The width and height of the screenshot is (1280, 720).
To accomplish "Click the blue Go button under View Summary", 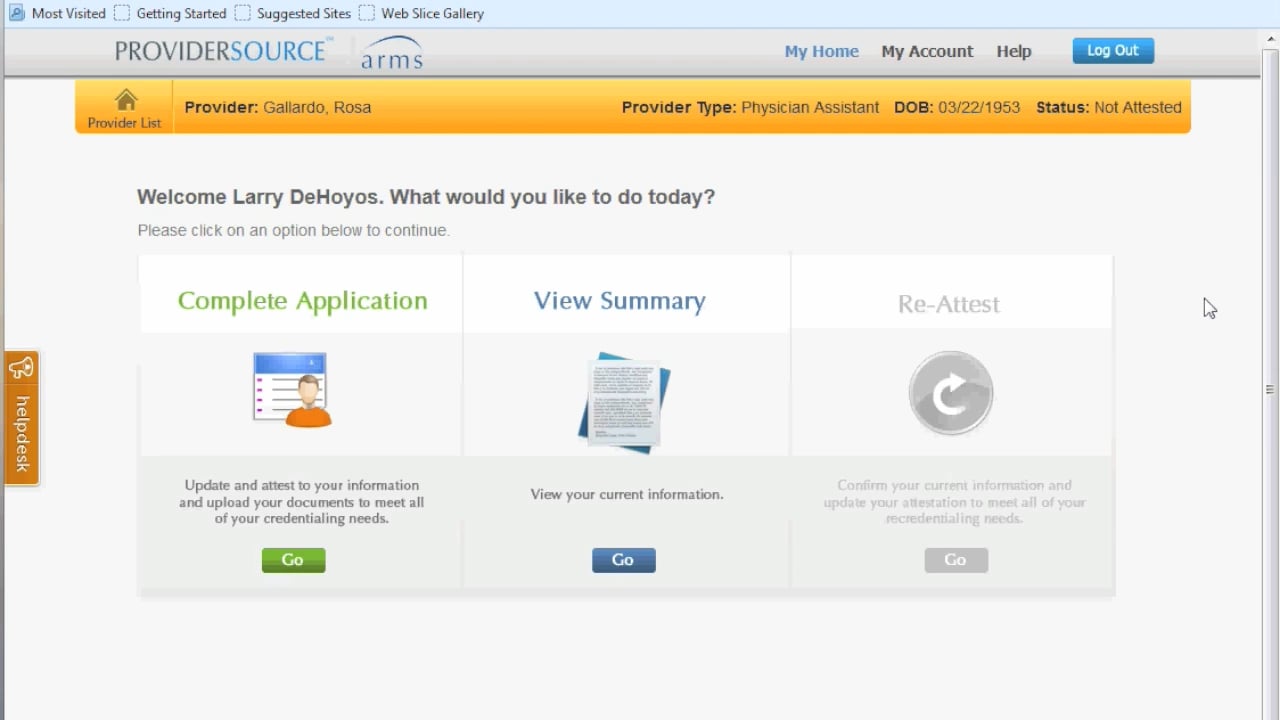I will [x=623, y=560].
